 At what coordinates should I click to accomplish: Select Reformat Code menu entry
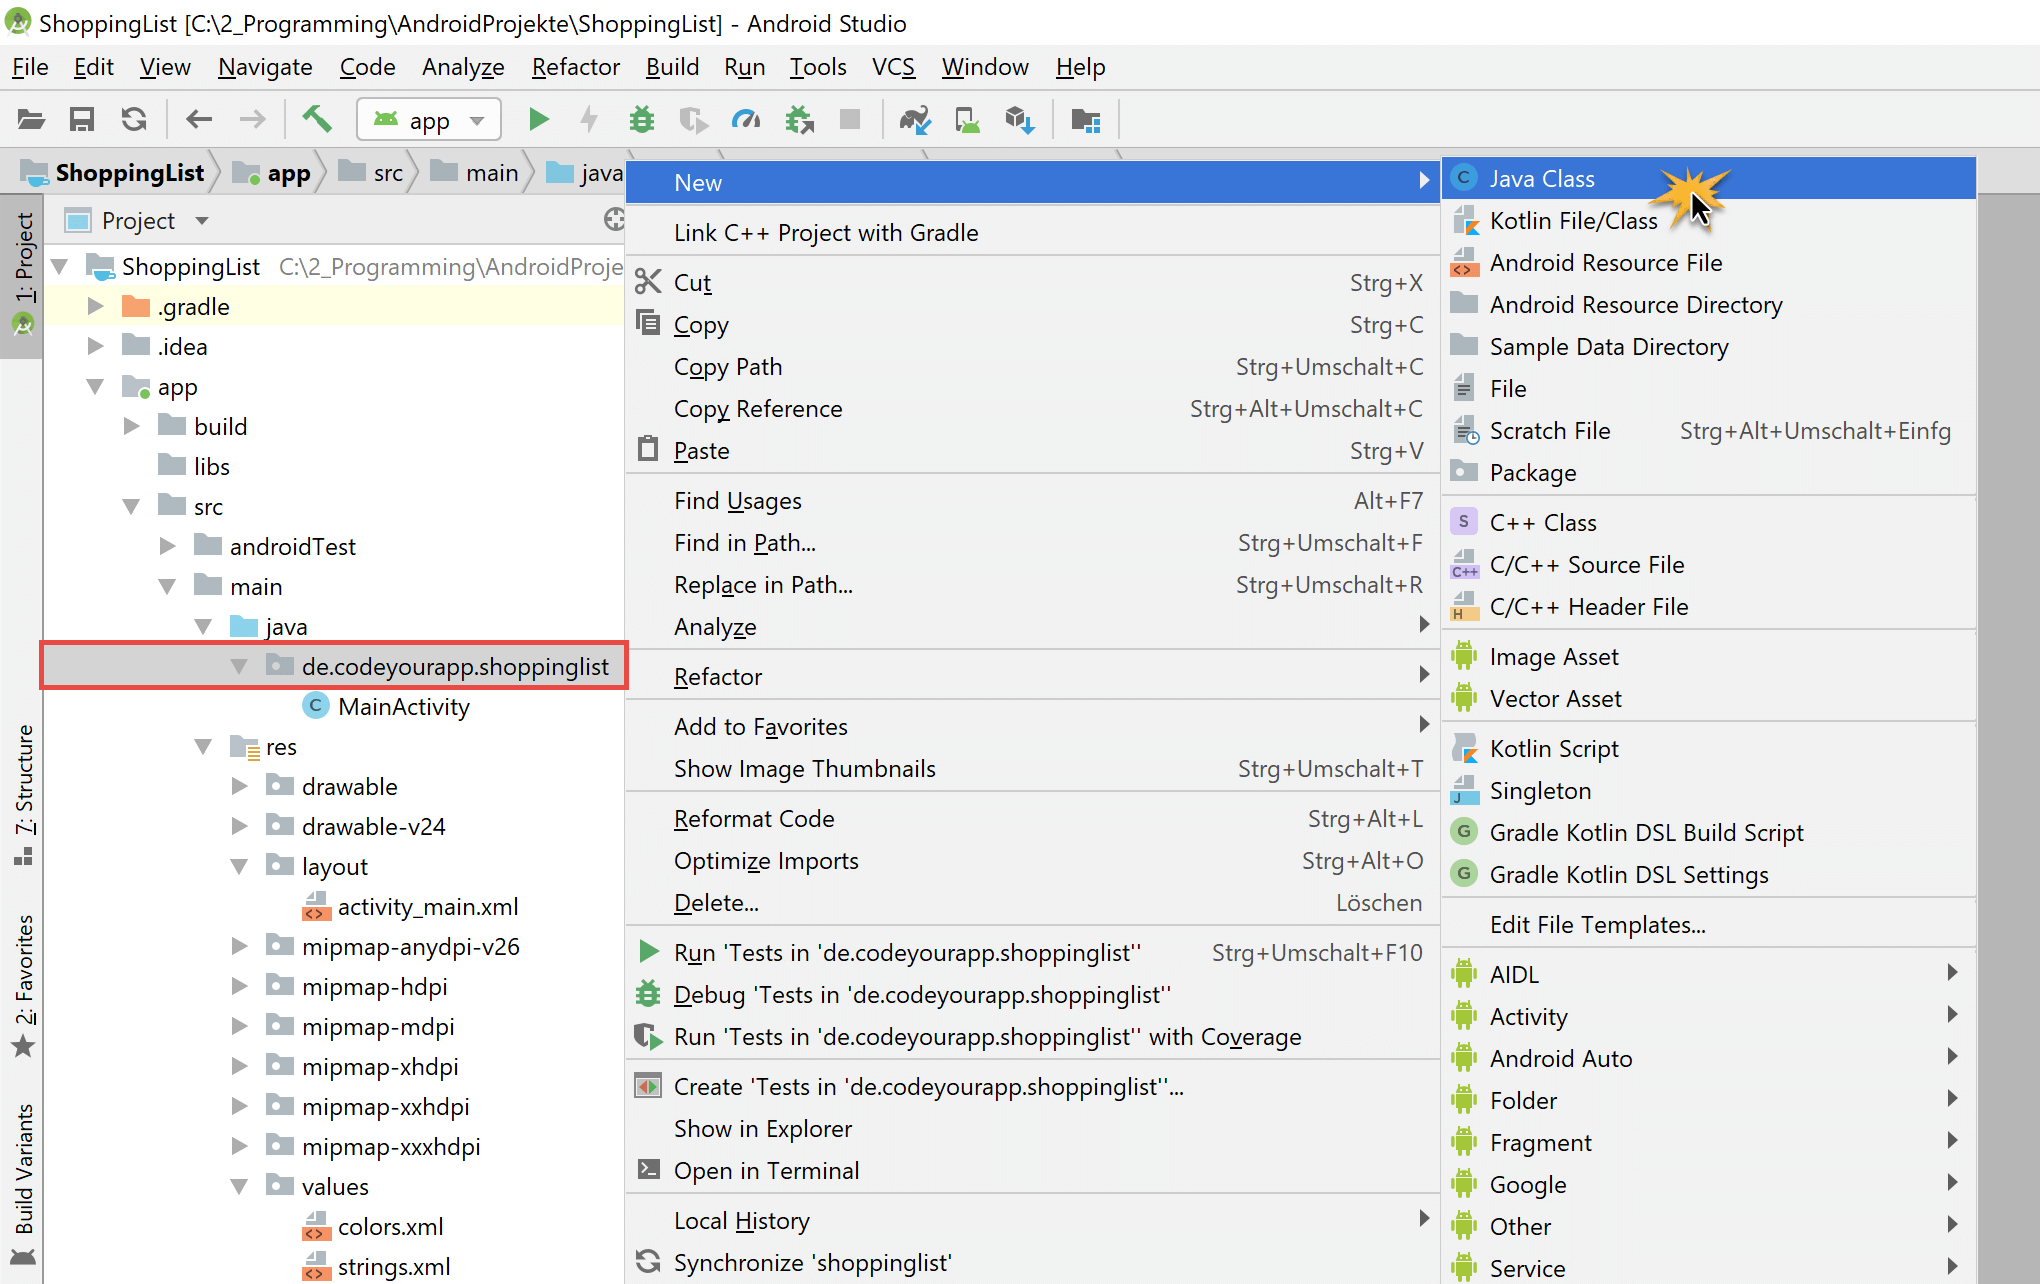click(x=1033, y=819)
